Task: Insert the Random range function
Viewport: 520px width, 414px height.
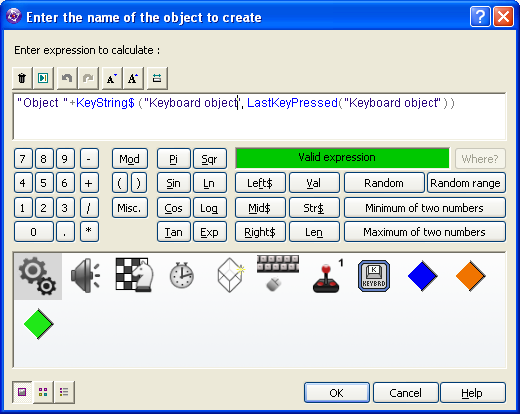Action: tap(466, 183)
